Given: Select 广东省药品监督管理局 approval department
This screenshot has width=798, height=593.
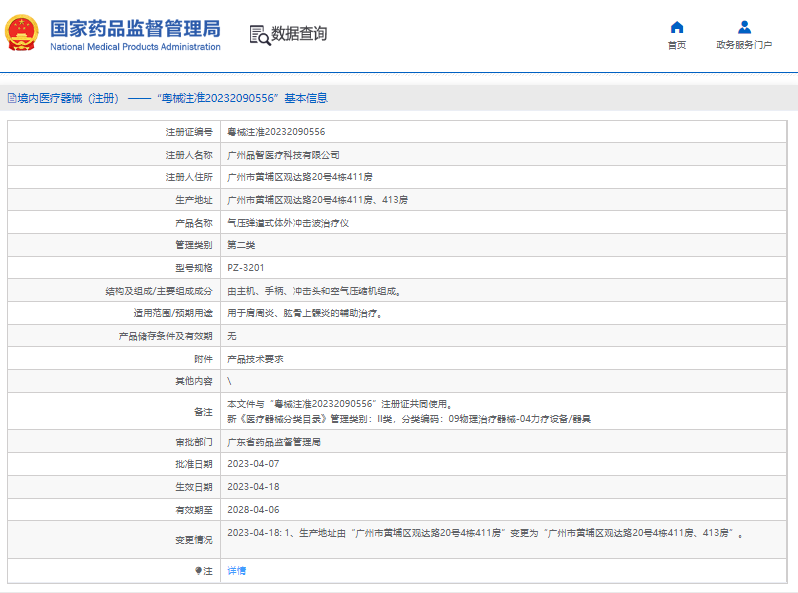Looking at the screenshot, I should [x=274, y=442].
